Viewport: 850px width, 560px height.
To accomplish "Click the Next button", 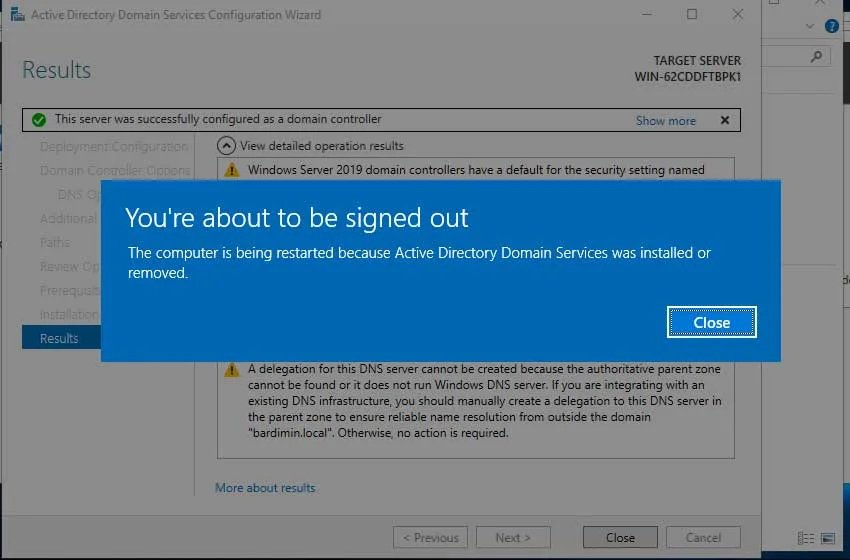I will point(513,537).
